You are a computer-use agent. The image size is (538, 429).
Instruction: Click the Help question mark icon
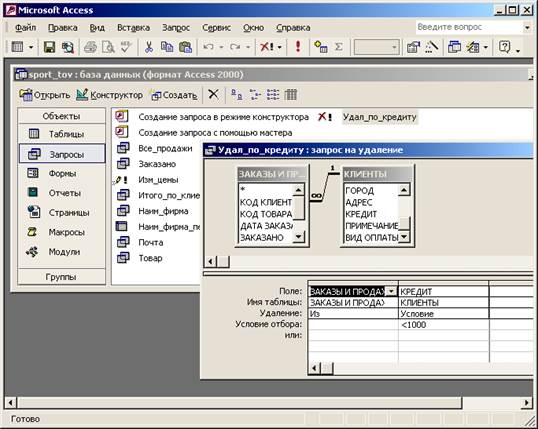(504, 47)
